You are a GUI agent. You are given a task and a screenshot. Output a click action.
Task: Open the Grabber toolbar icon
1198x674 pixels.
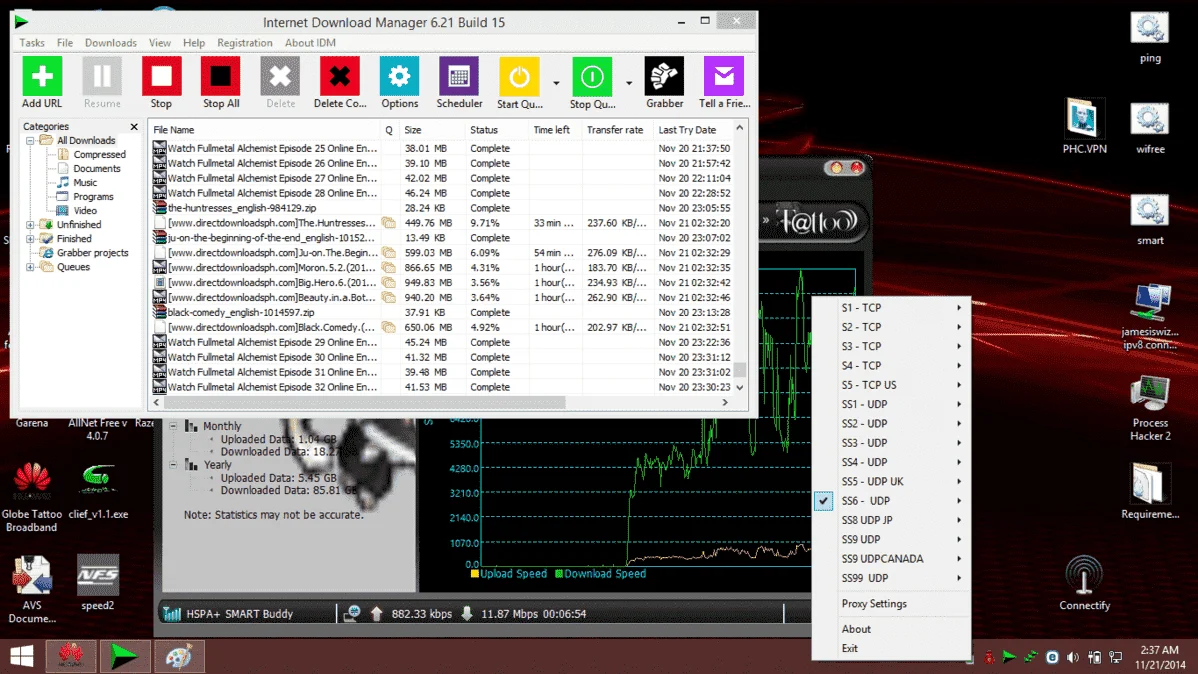pyautogui.click(x=665, y=77)
